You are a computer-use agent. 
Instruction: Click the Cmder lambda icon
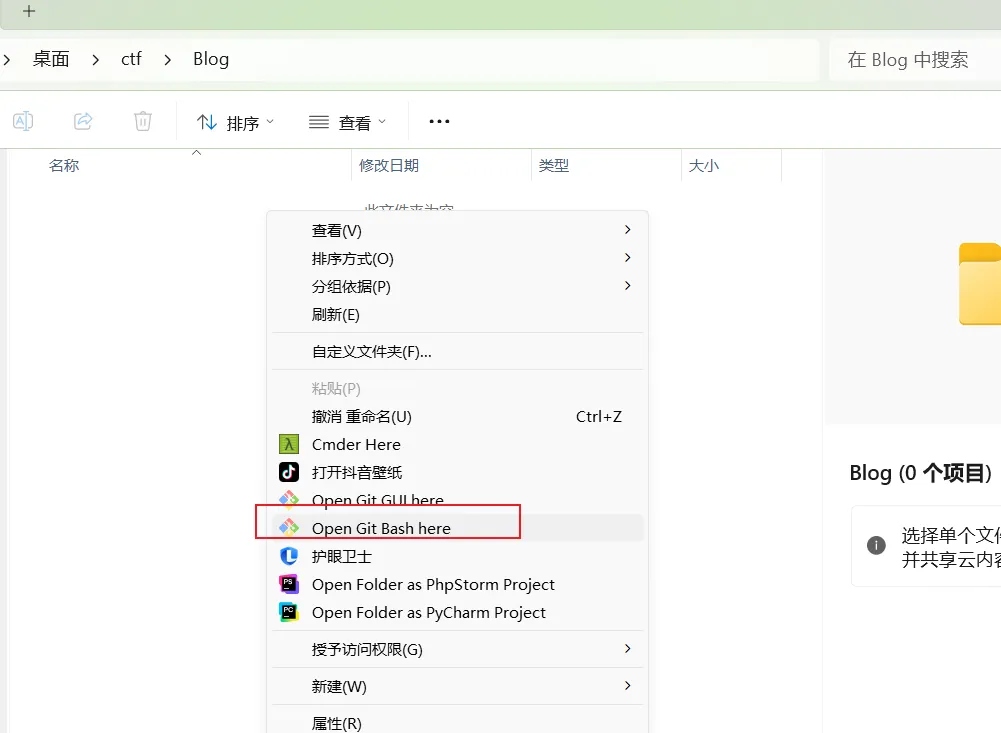(x=289, y=444)
